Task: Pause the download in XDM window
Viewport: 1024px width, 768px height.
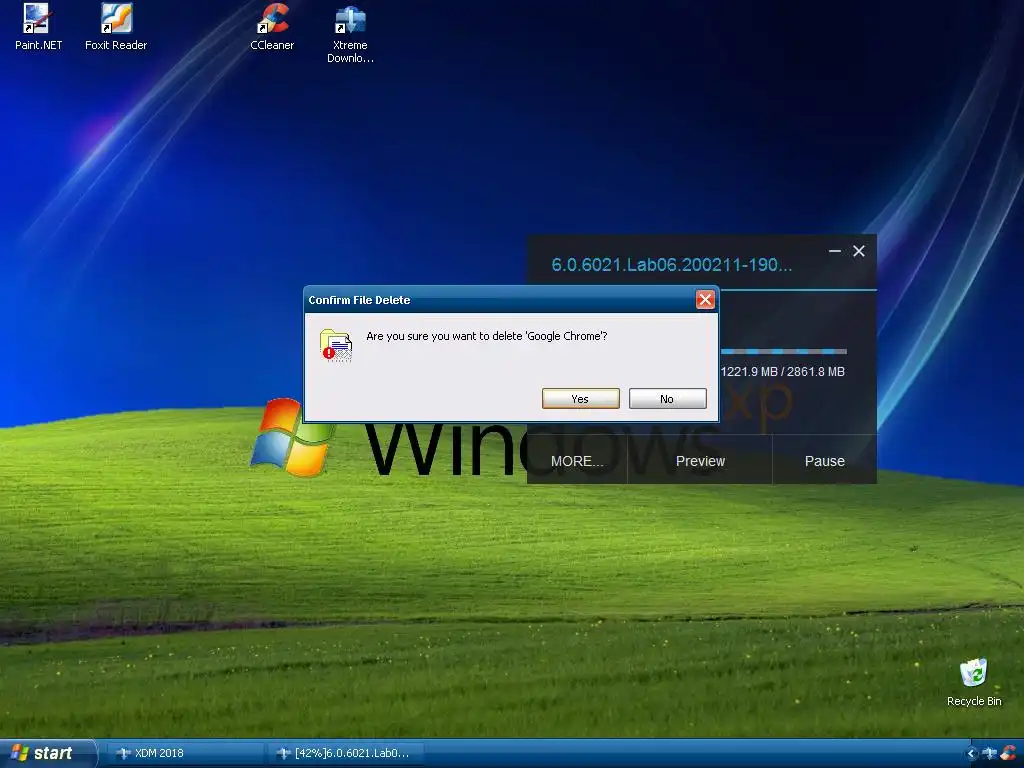Action: (x=825, y=461)
